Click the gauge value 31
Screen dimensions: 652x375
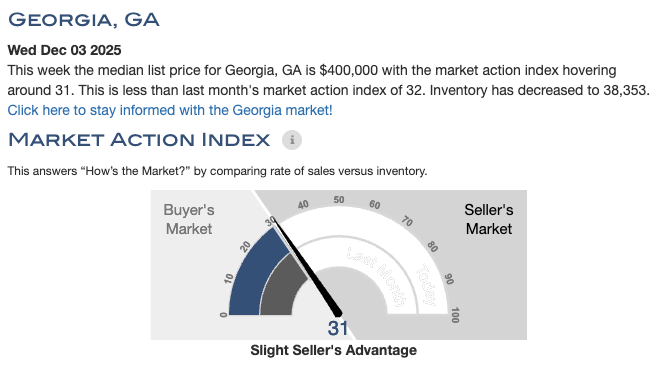tap(337, 328)
